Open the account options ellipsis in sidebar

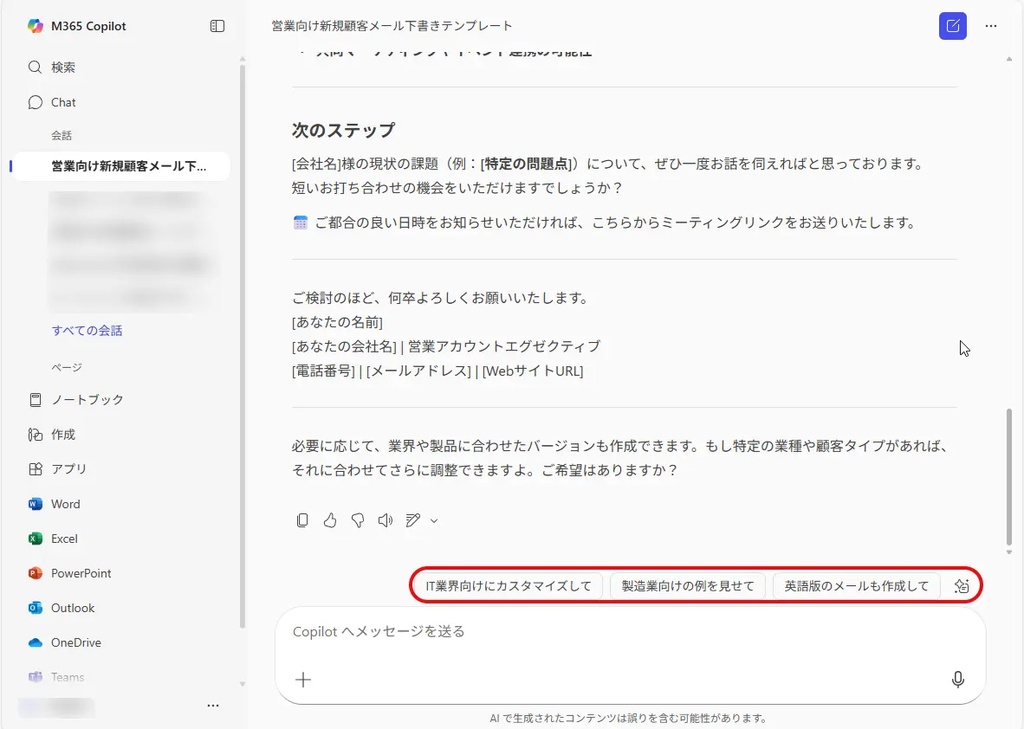(212, 705)
